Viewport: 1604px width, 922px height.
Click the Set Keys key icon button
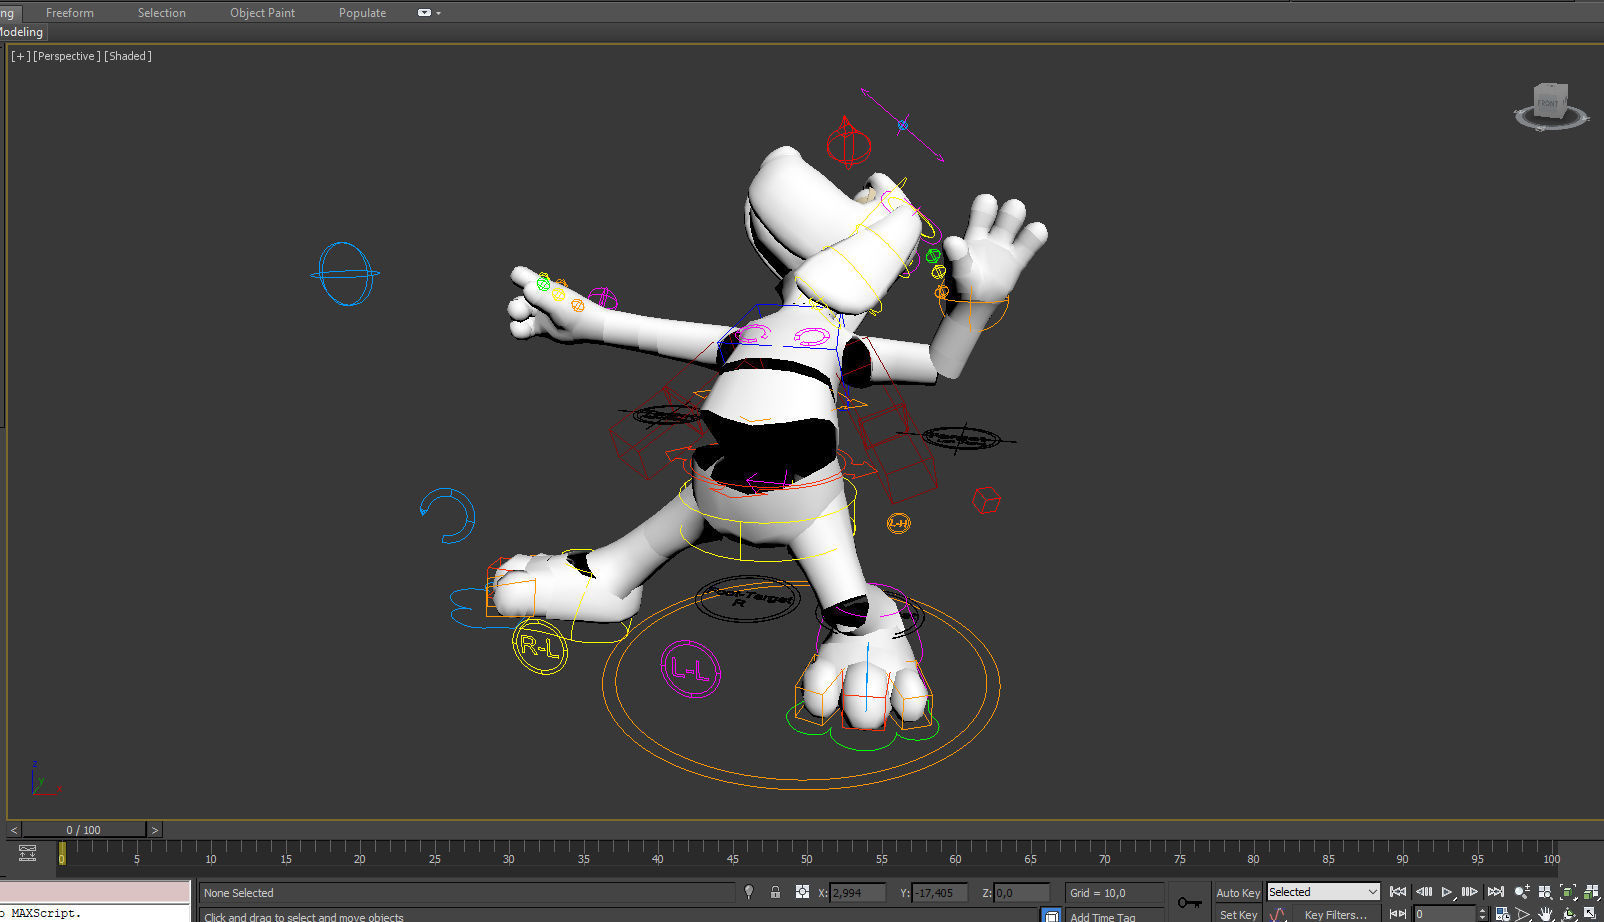(1189, 902)
